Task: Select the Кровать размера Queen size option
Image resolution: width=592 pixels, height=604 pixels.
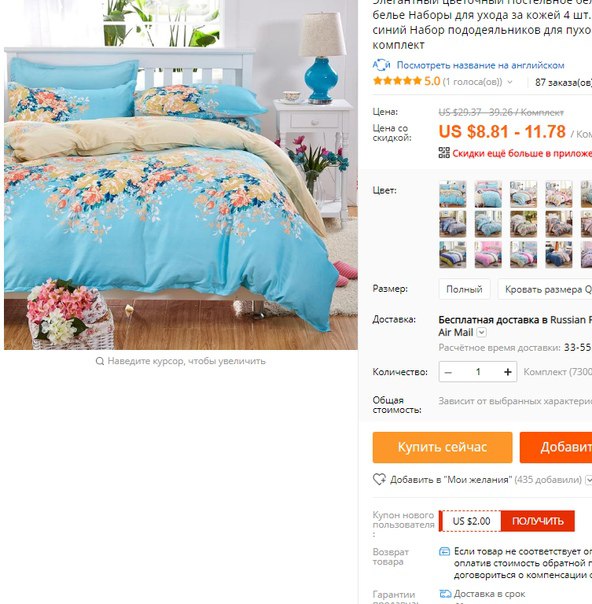Action: tap(545, 289)
